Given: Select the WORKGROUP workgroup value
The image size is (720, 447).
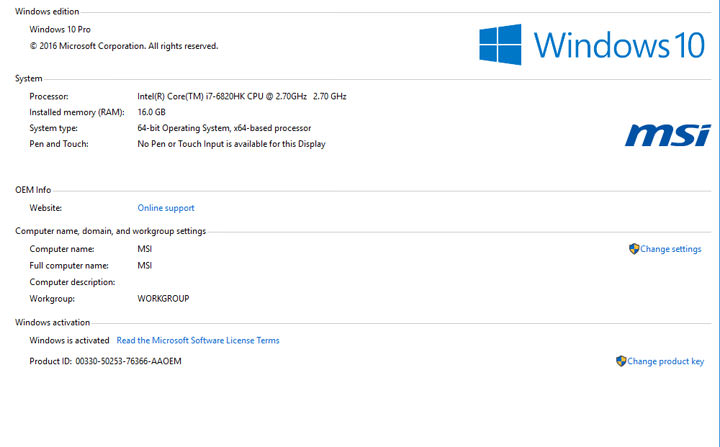Looking at the screenshot, I should pos(163,298).
